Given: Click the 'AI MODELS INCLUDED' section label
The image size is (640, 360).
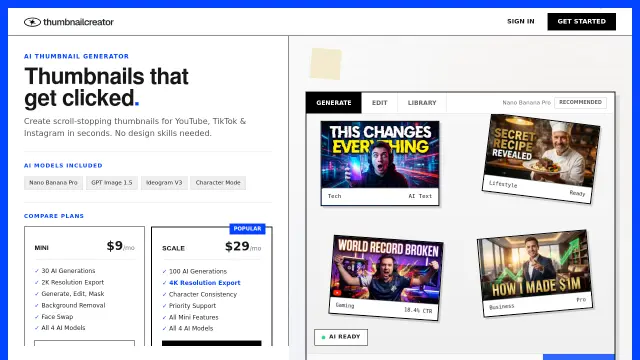Looking at the screenshot, I should tap(63, 166).
